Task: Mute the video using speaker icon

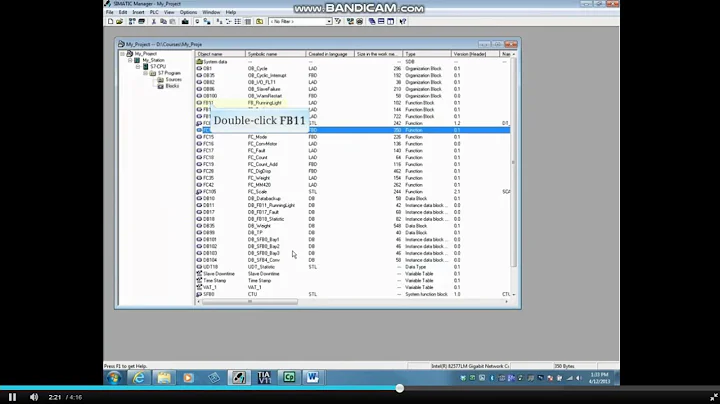Action: (34, 397)
